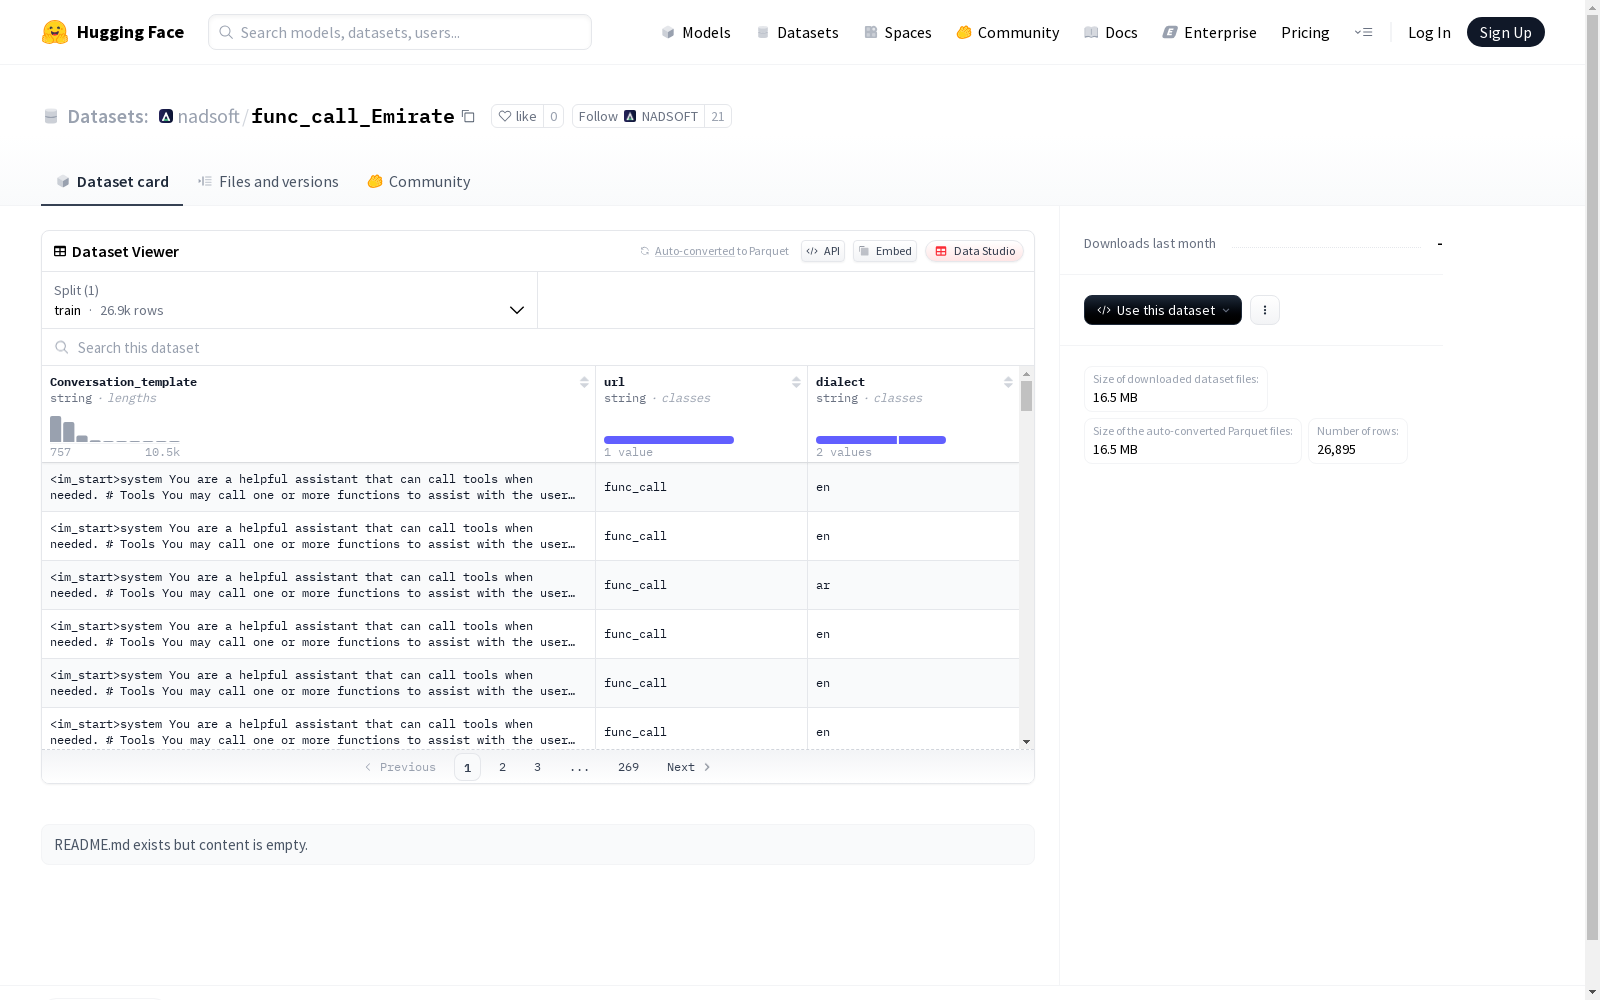Switch to Files and versions tab
The image size is (1600, 1000).
(x=268, y=181)
